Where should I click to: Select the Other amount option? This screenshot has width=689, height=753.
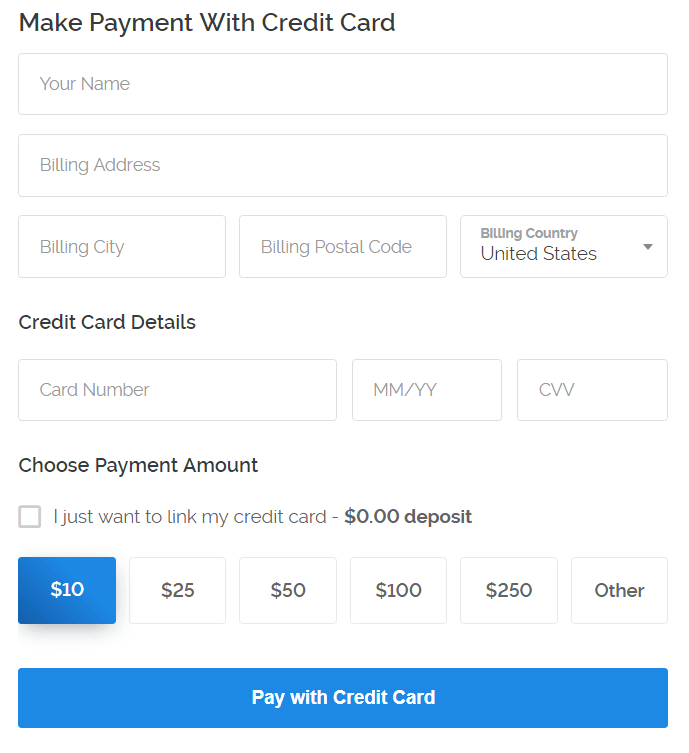pyautogui.click(x=619, y=590)
